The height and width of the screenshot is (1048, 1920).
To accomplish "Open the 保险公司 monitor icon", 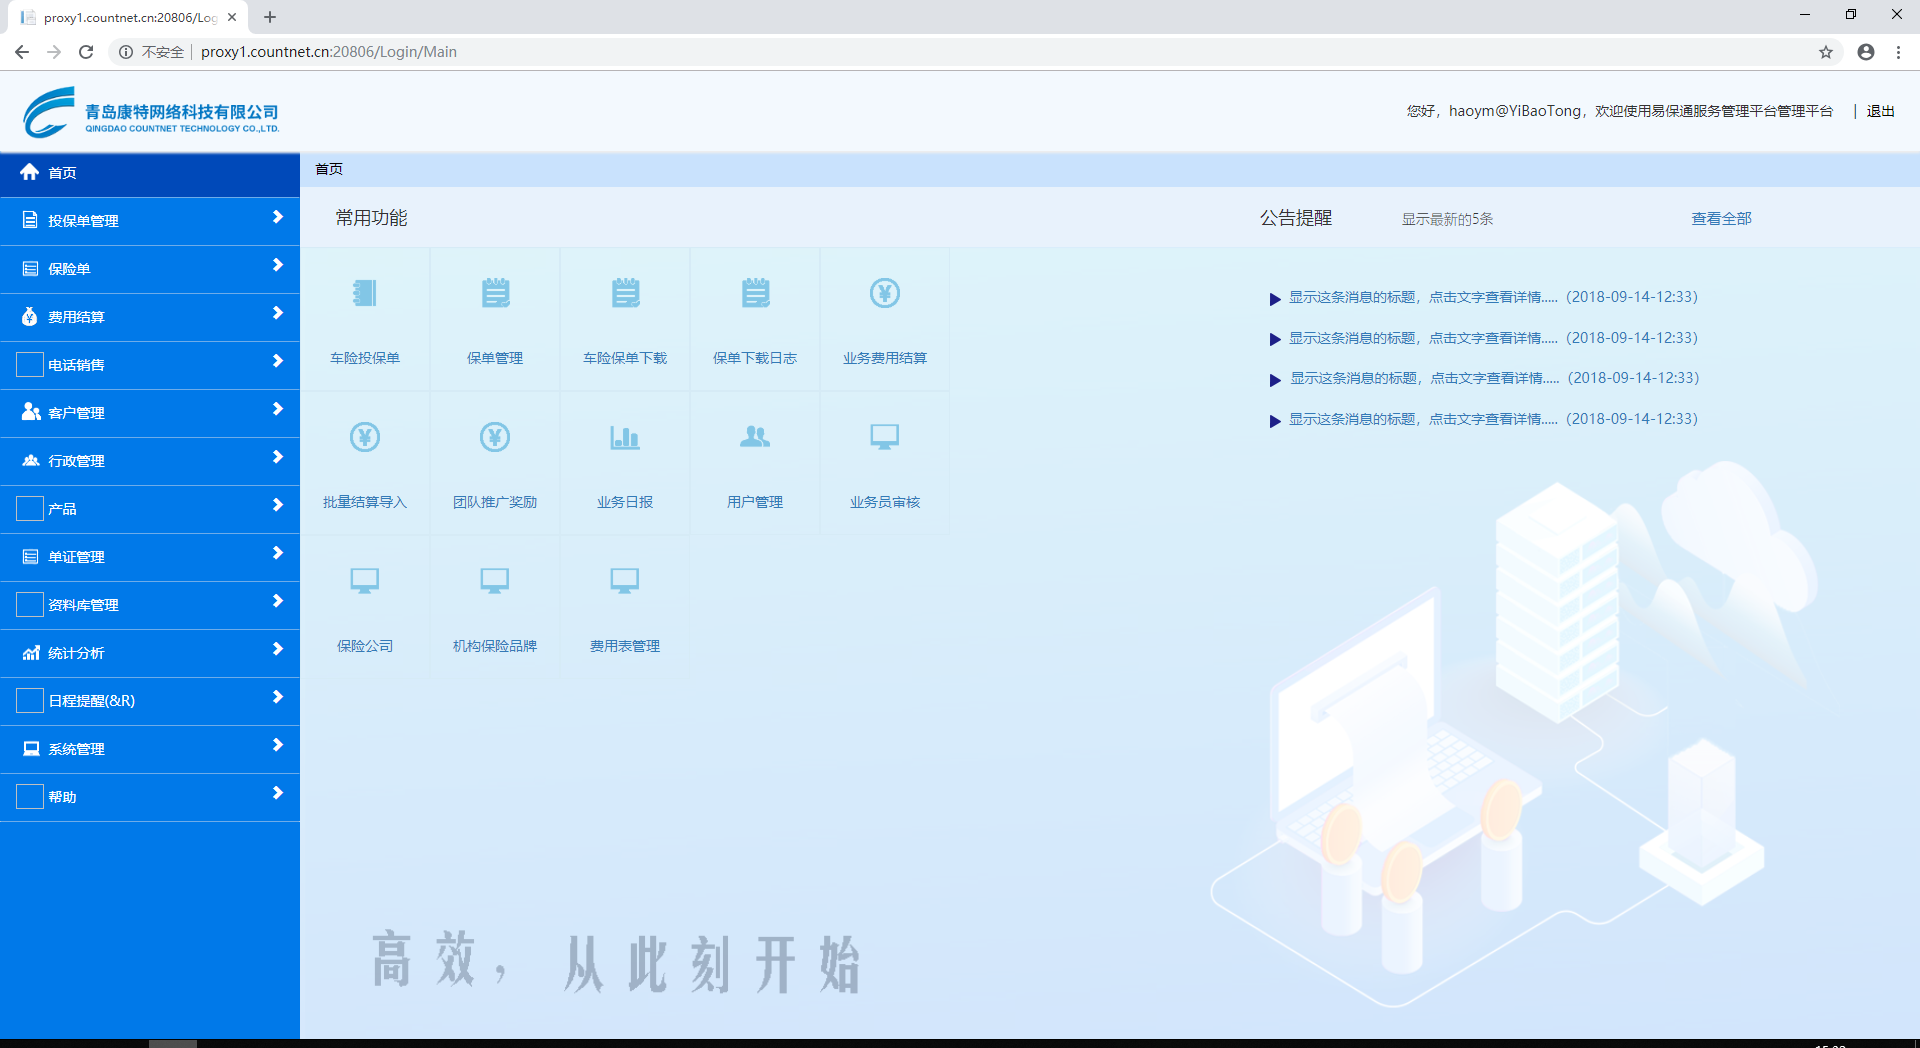I will coord(365,581).
